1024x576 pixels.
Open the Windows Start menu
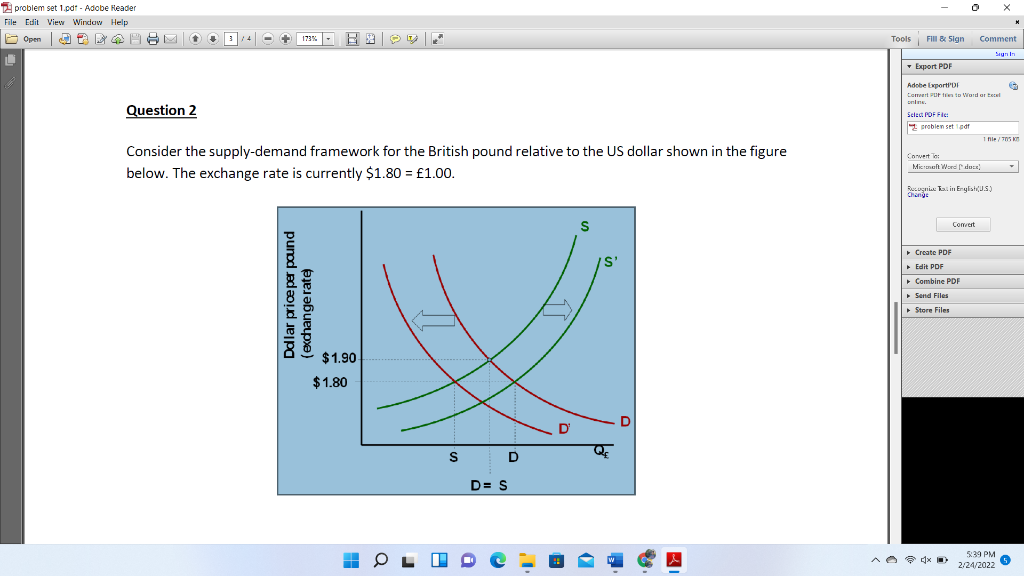(x=351, y=560)
